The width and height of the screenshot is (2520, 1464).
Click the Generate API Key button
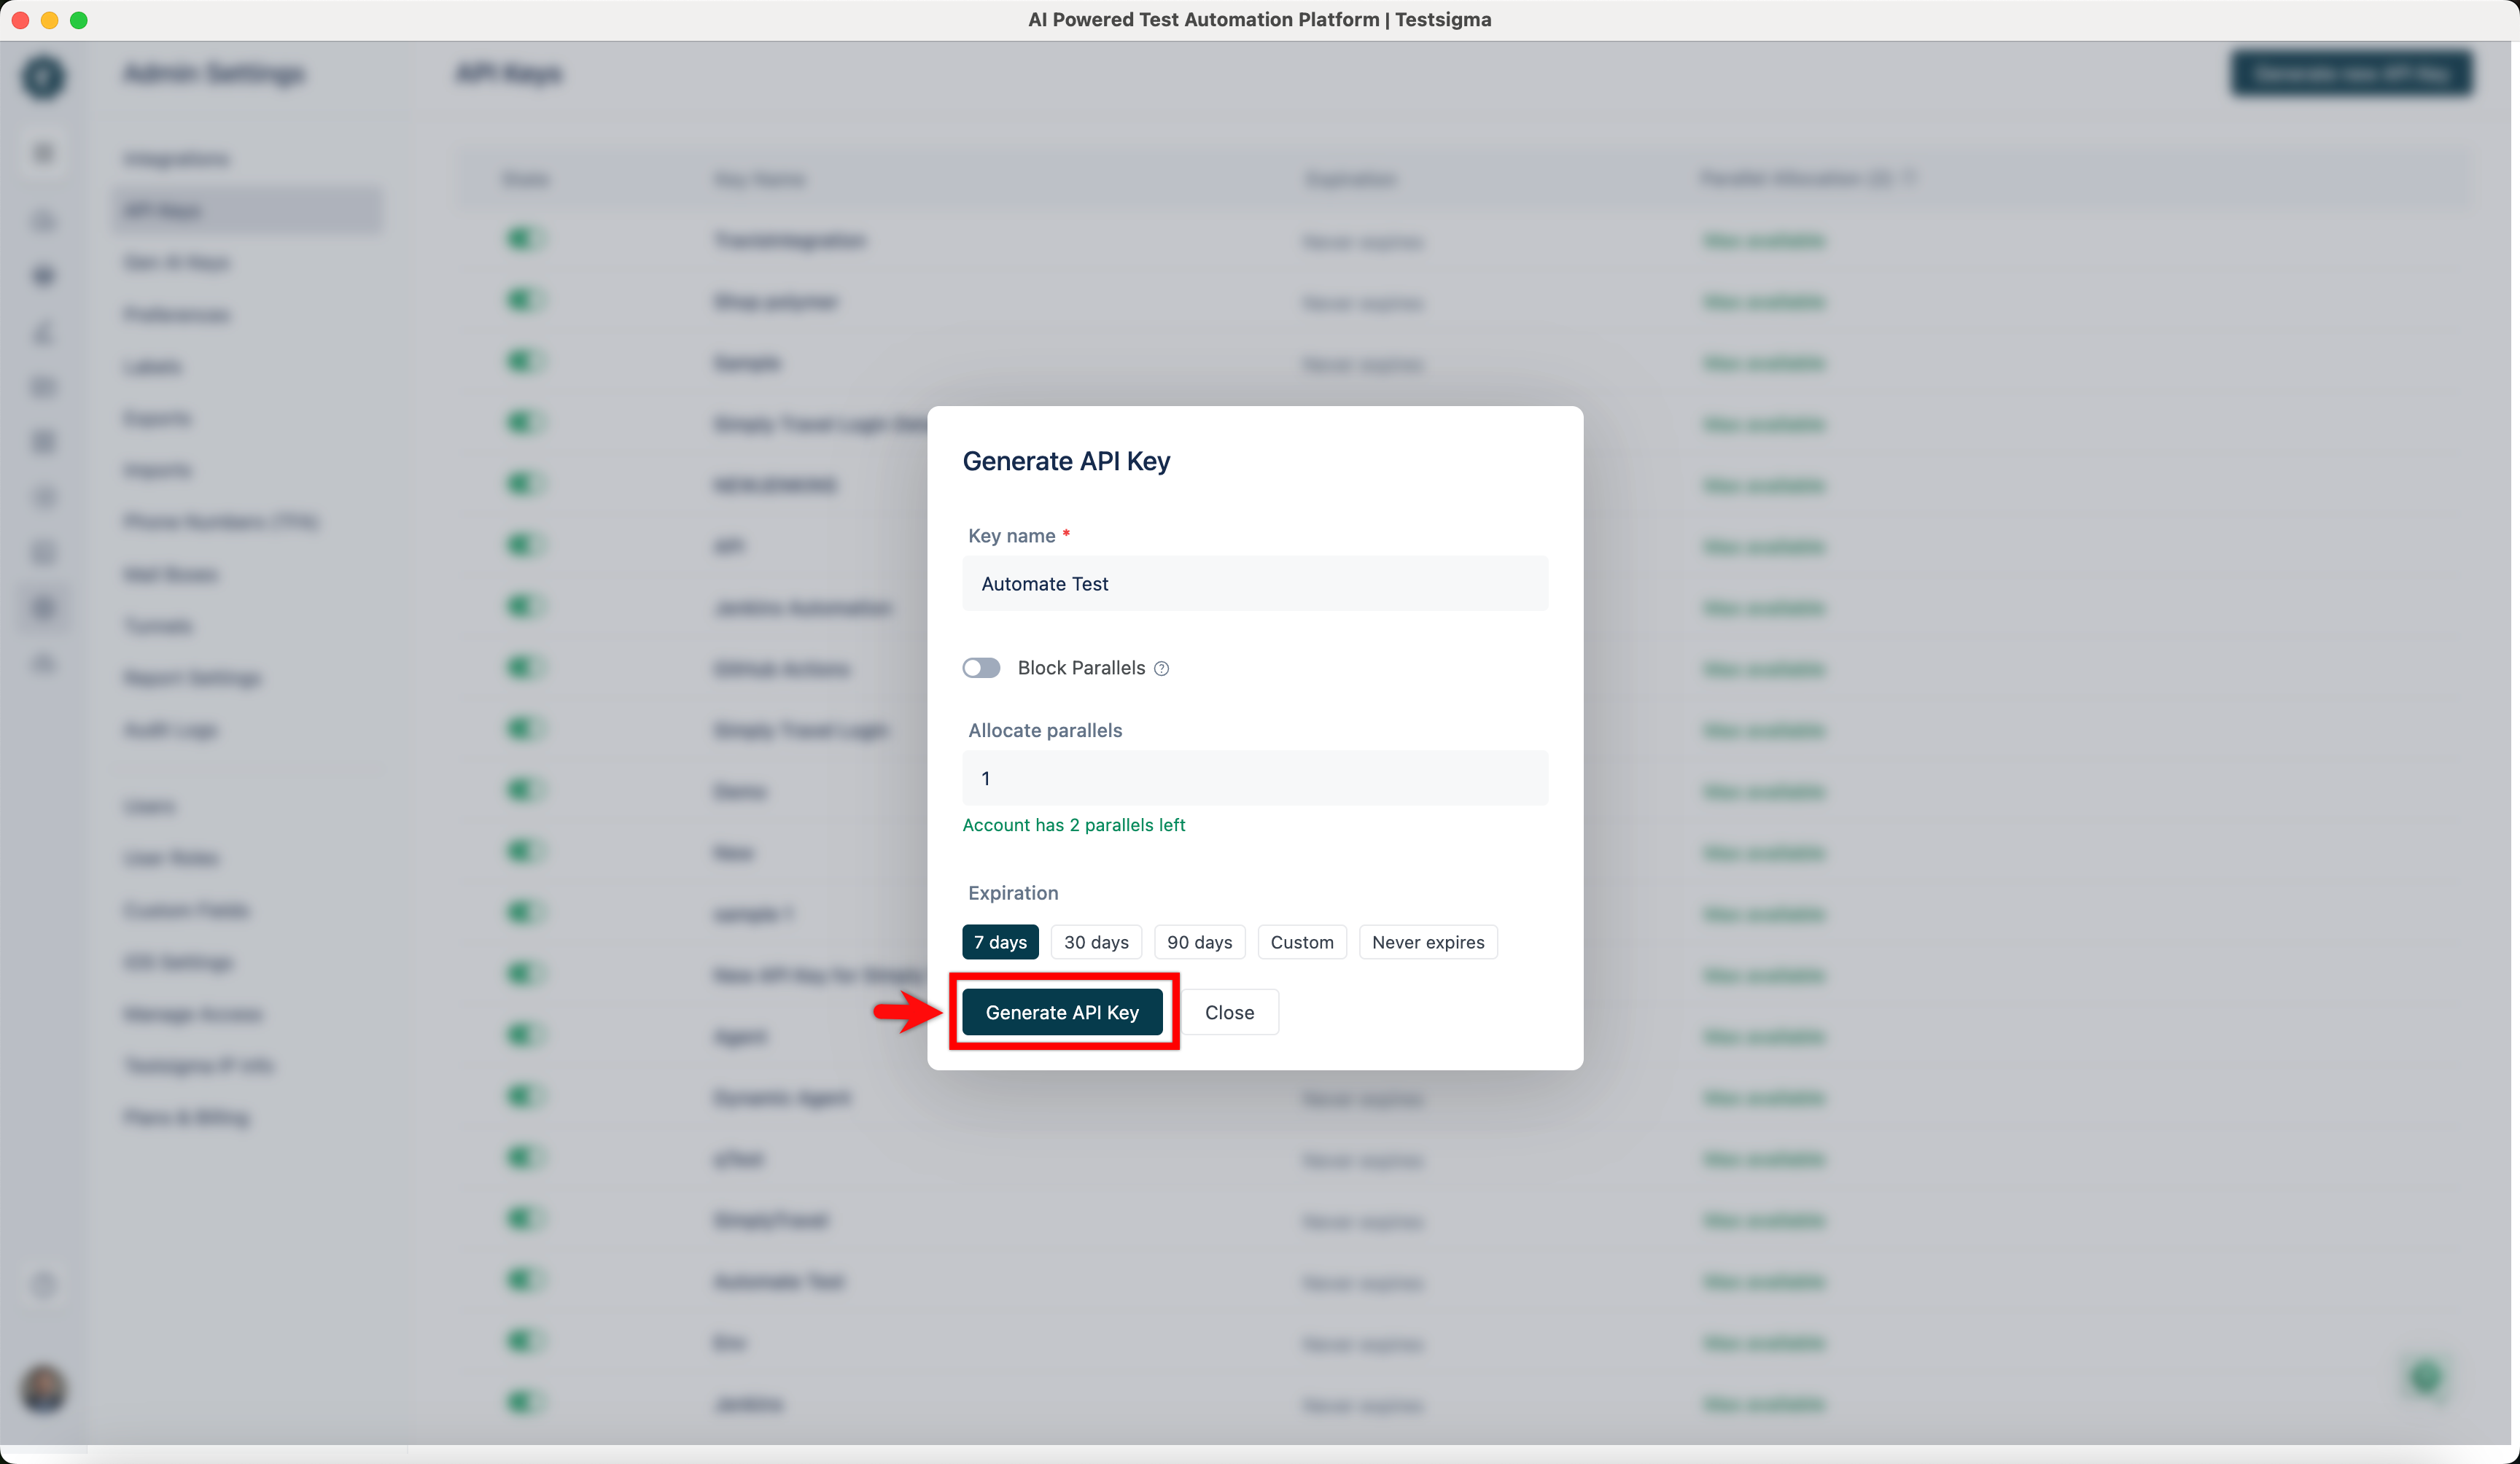[x=1062, y=1011]
